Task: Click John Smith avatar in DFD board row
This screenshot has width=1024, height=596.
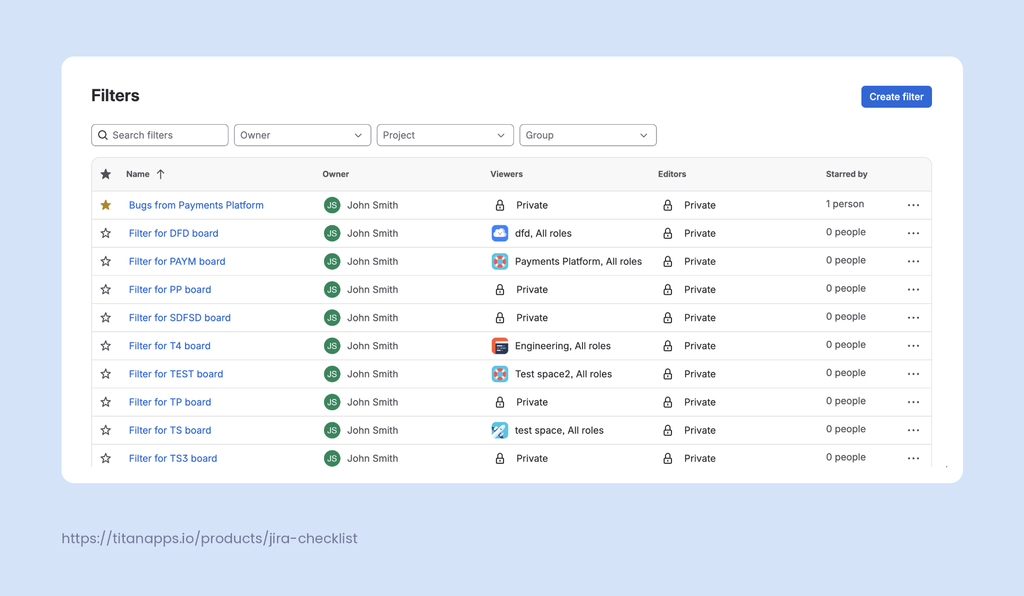Action: click(x=332, y=233)
